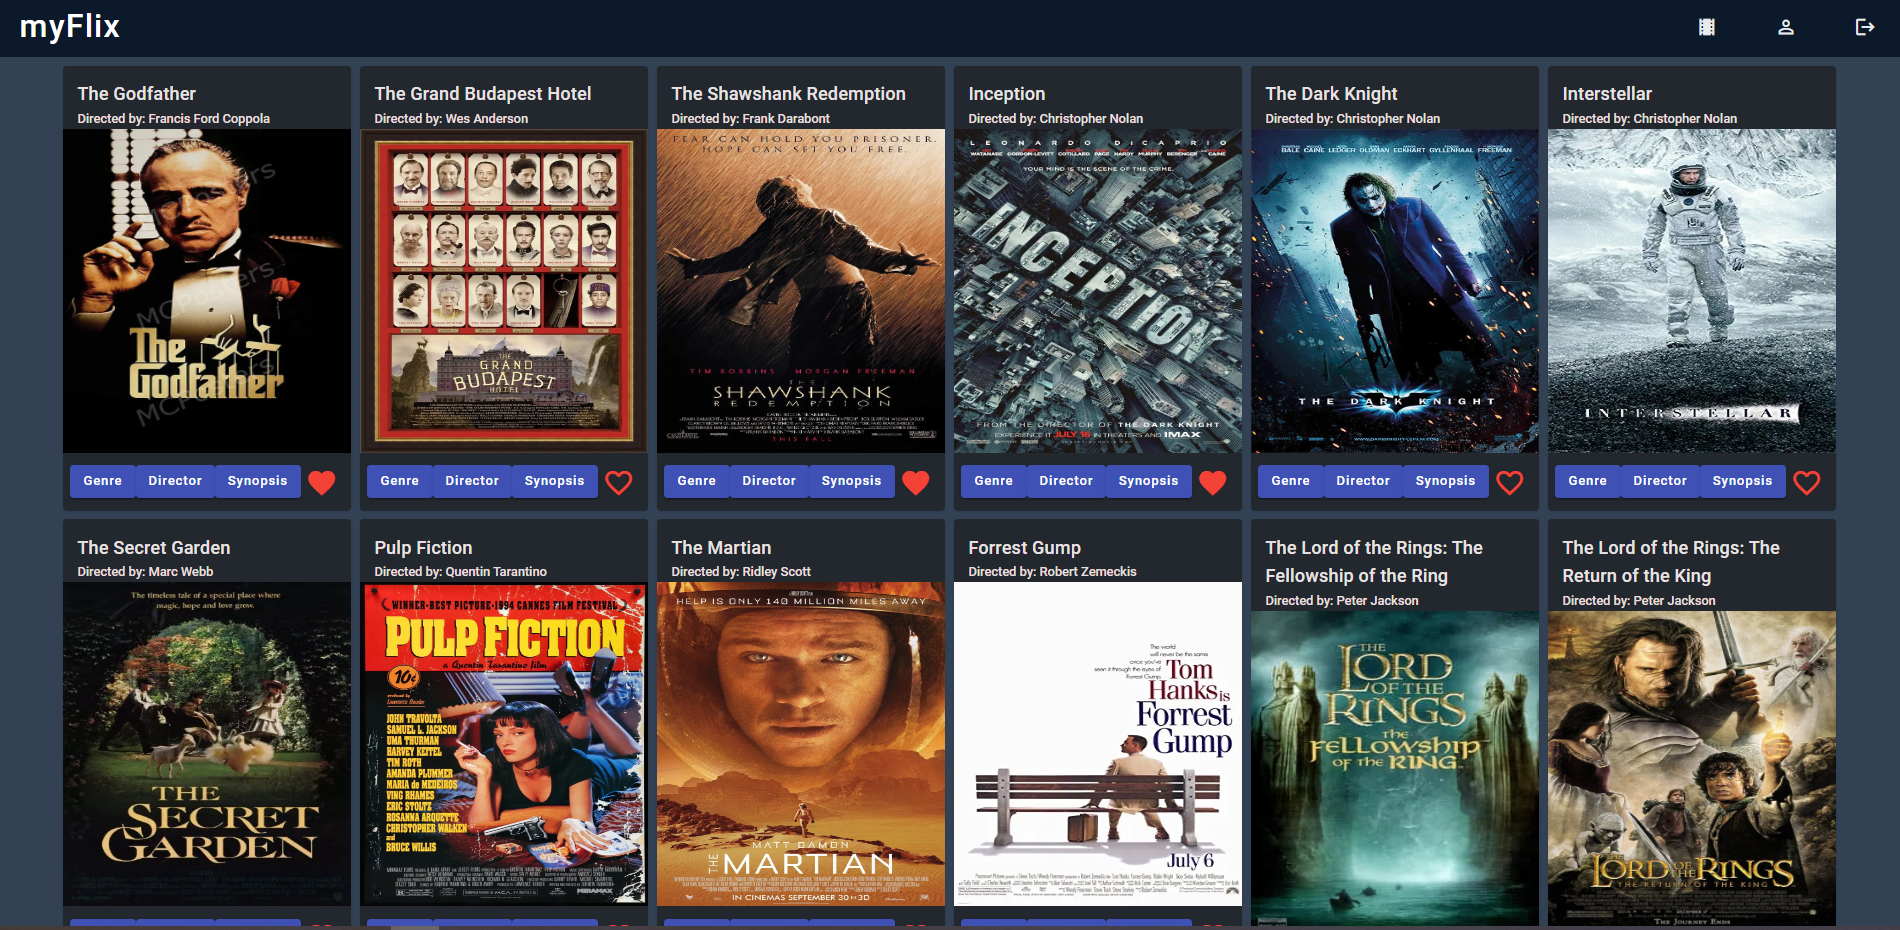The height and width of the screenshot is (930, 1900).
Task: Open the movies list icon in navbar
Action: pyautogui.click(x=1707, y=27)
